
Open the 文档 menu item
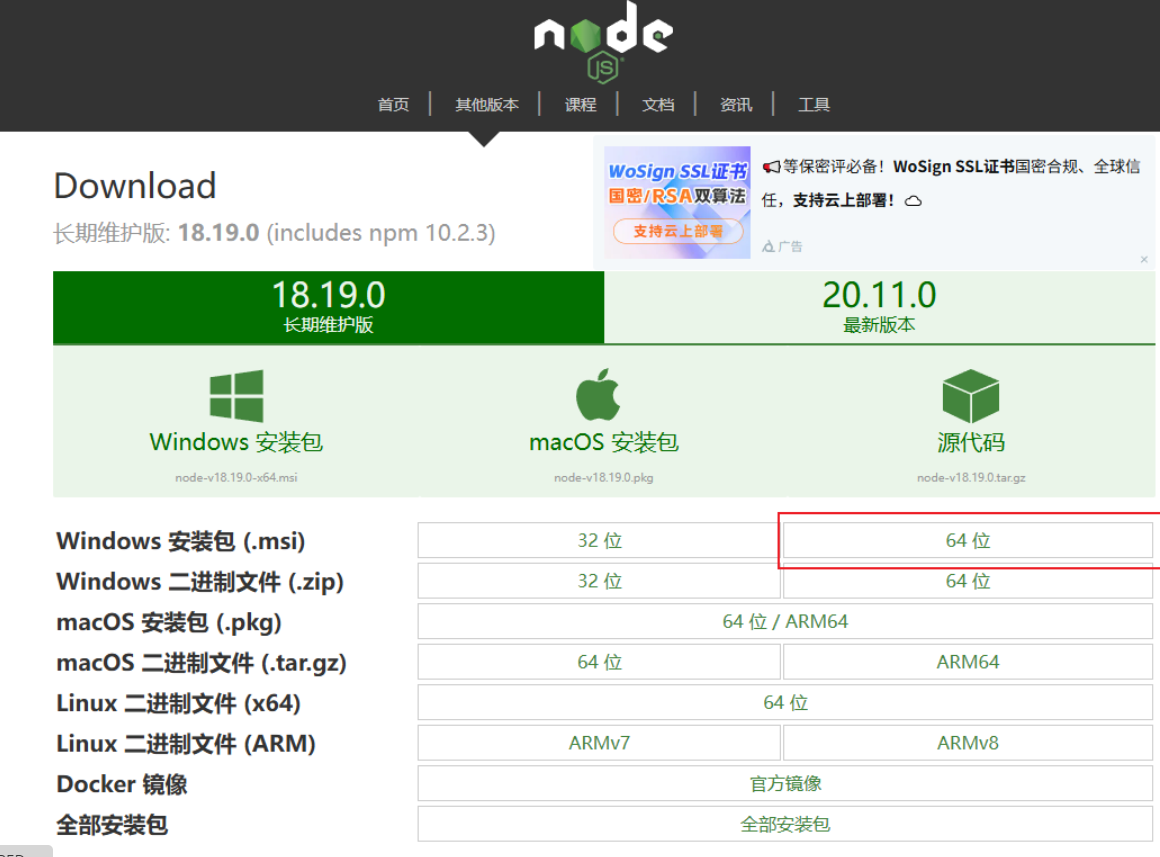coord(658,104)
